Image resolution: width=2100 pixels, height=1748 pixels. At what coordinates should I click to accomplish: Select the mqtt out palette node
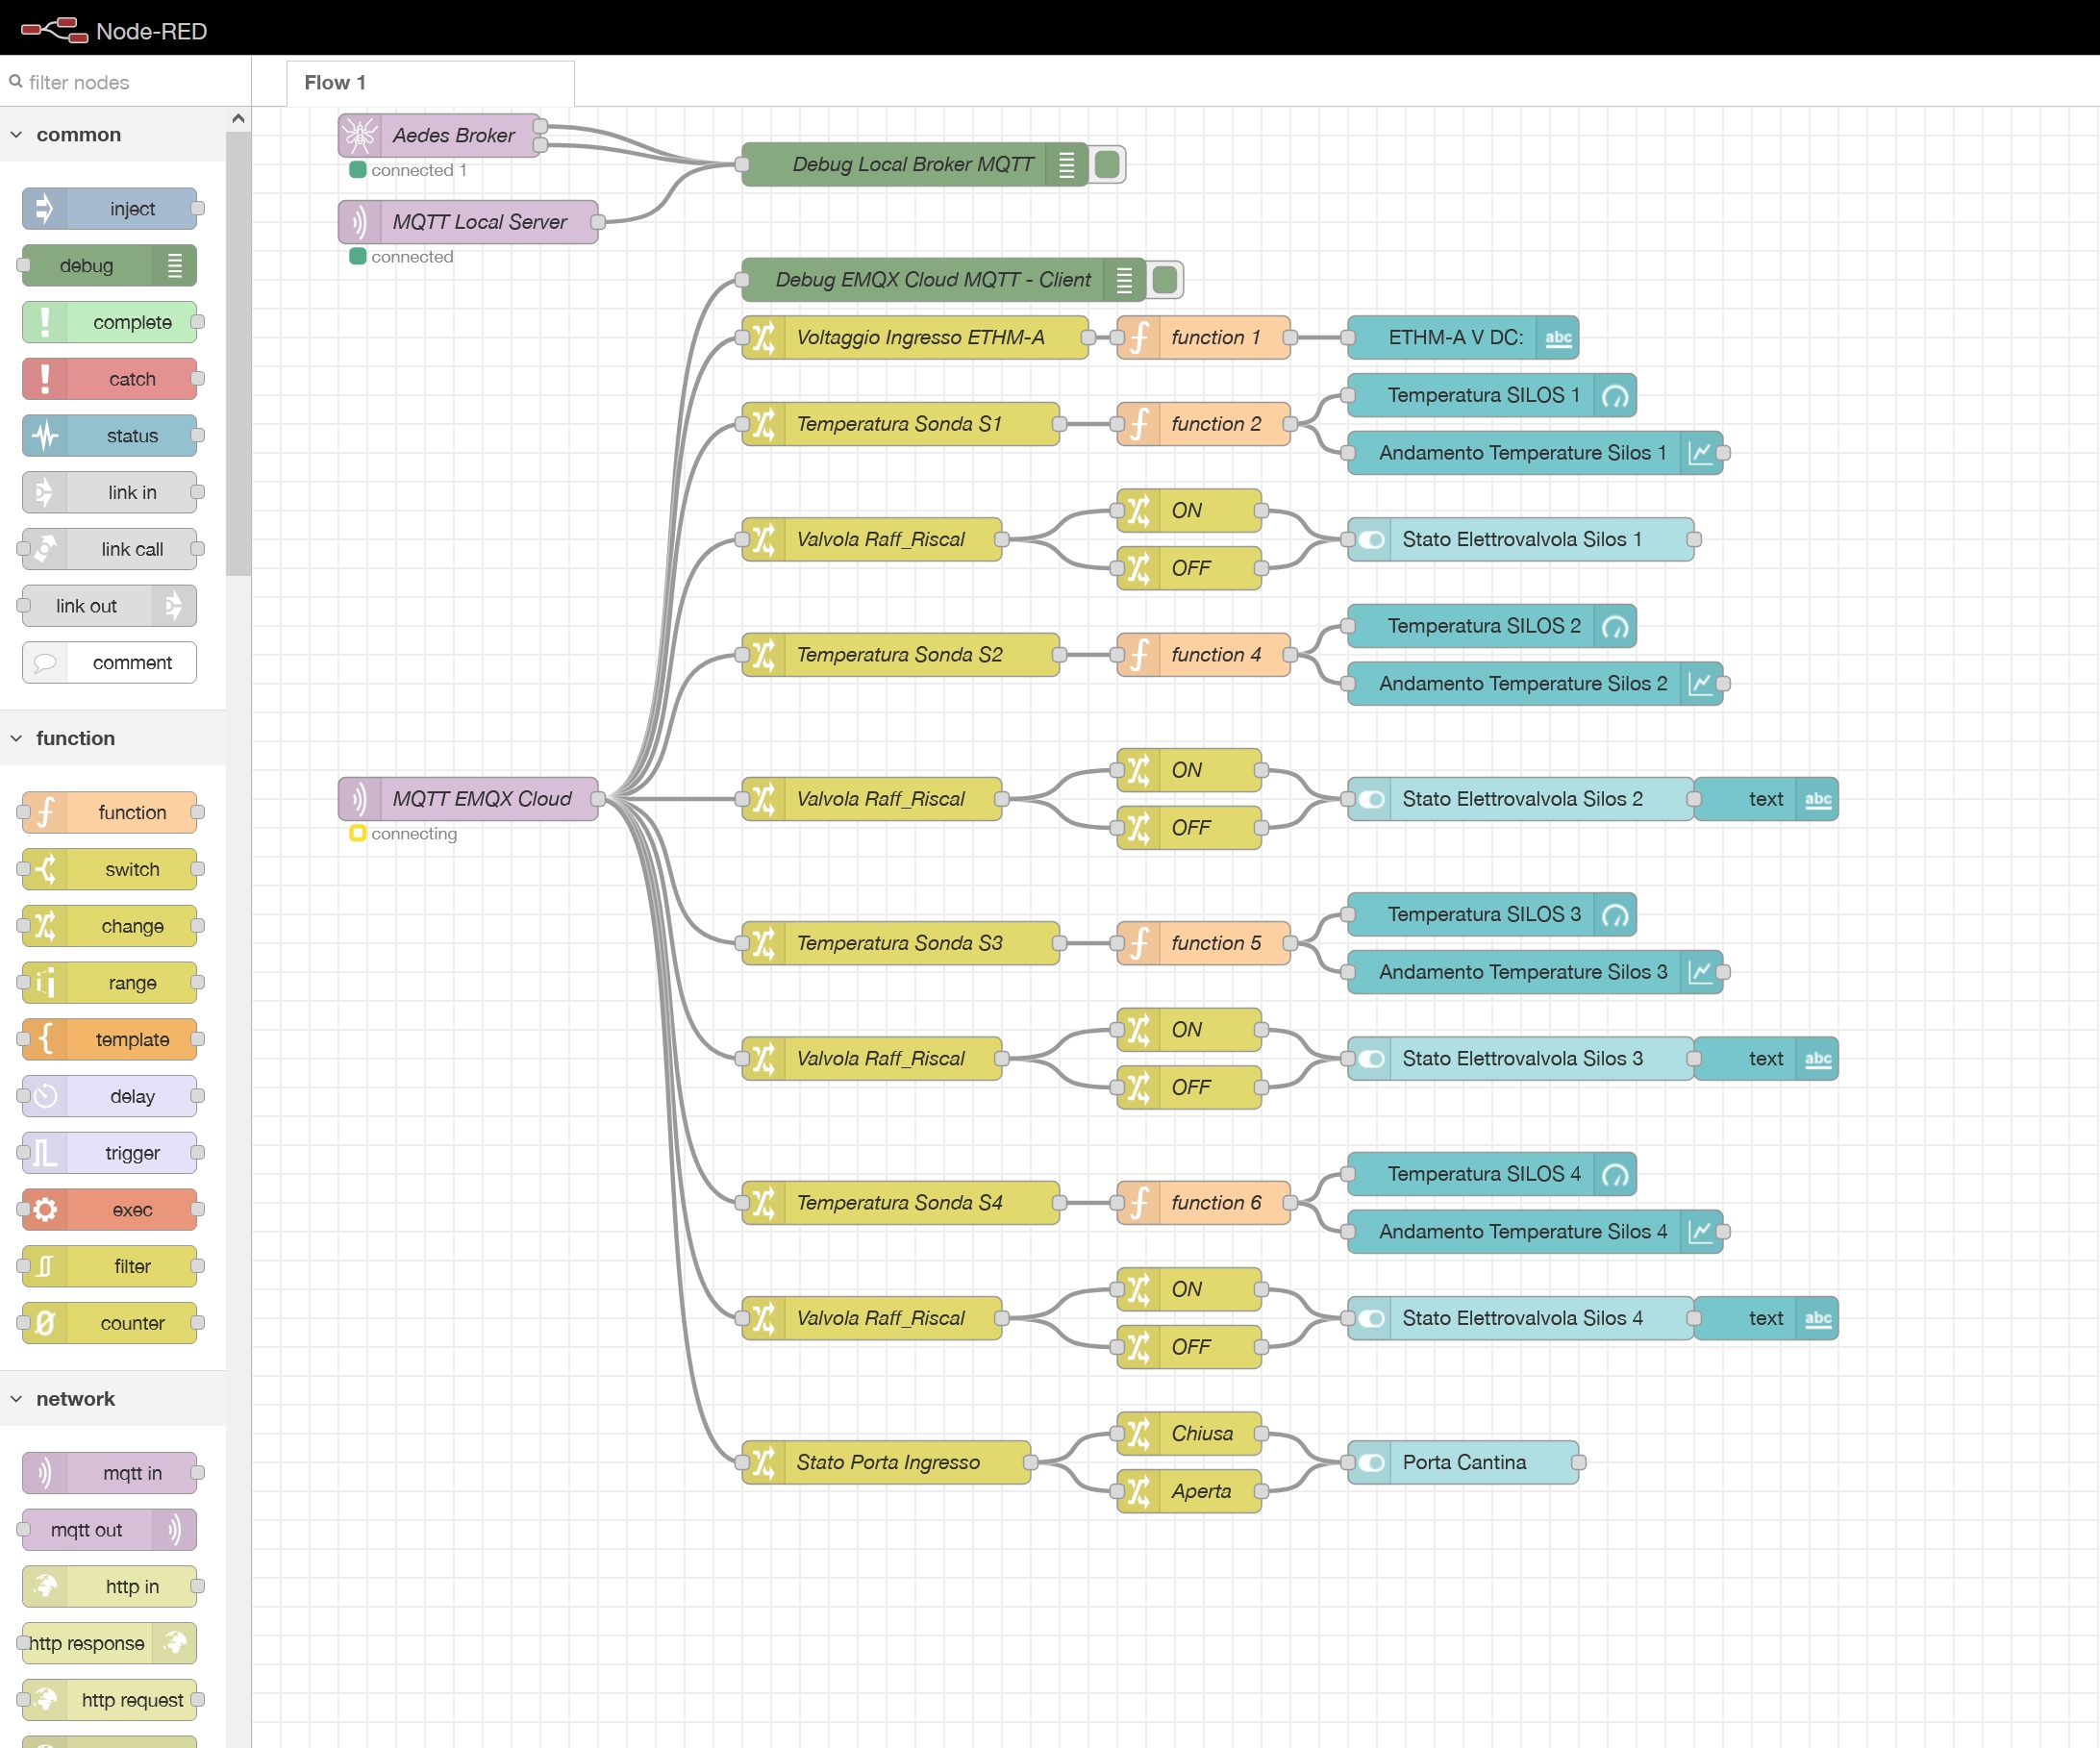click(110, 1529)
